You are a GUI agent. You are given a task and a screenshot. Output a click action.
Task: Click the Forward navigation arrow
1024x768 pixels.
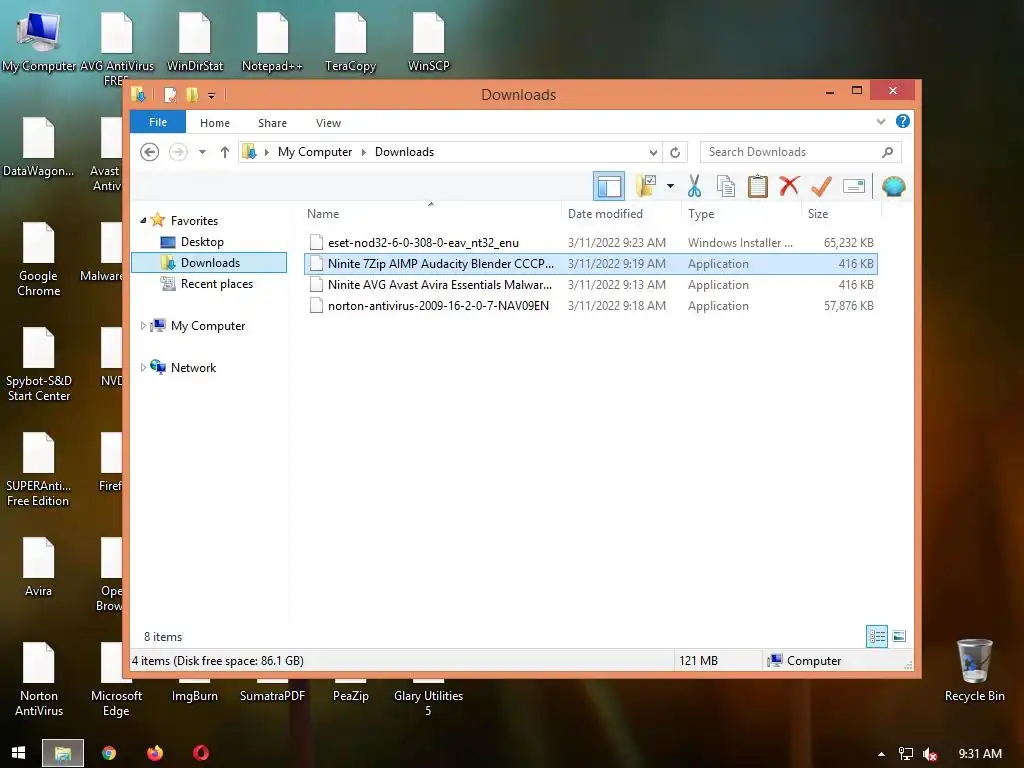[178, 152]
